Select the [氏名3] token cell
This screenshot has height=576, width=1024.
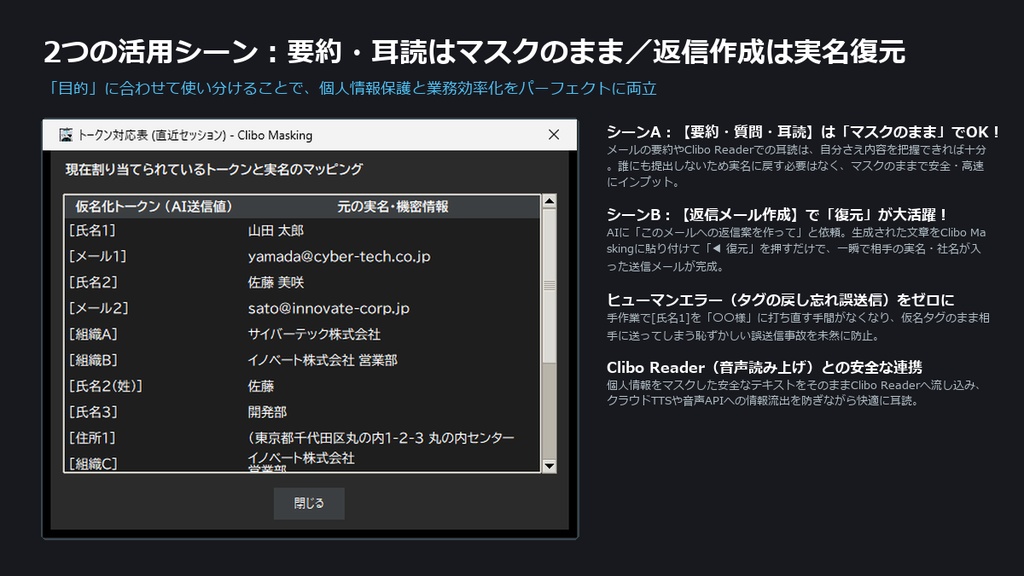(93, 412)
